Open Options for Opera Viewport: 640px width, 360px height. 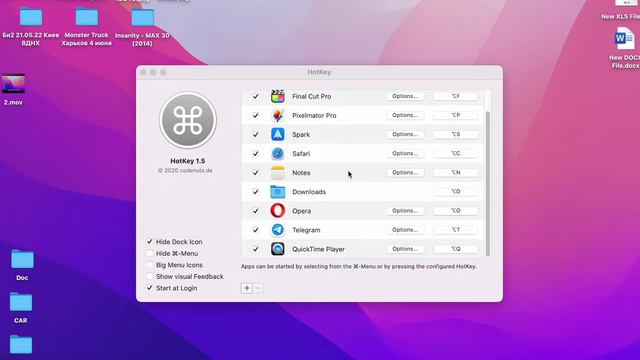point(405,211)
